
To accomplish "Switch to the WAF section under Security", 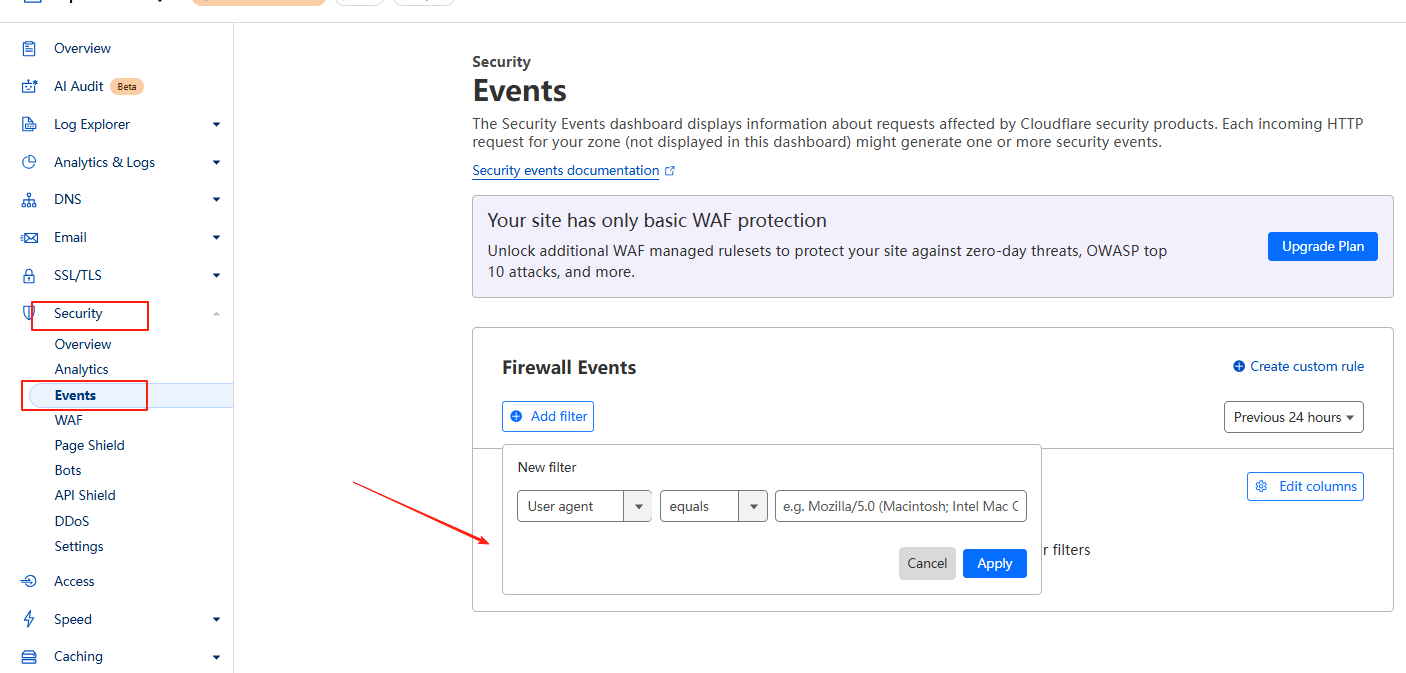I will [68, 419].
